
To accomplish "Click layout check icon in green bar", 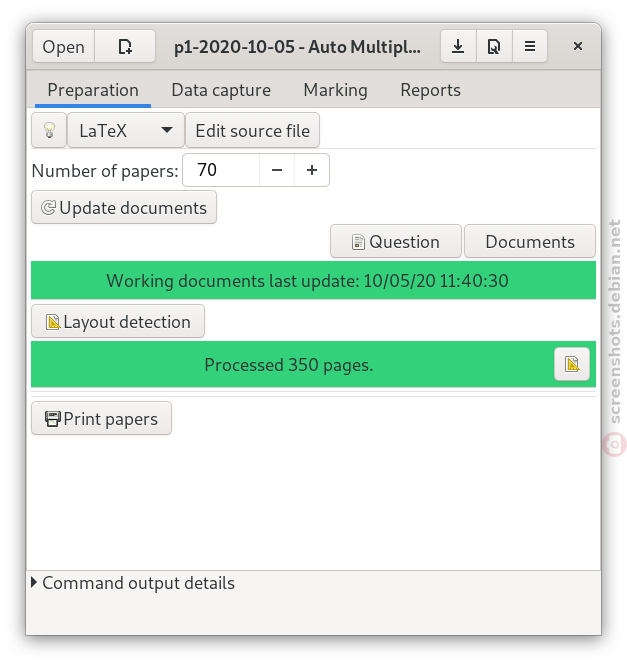I will [572, 364].
